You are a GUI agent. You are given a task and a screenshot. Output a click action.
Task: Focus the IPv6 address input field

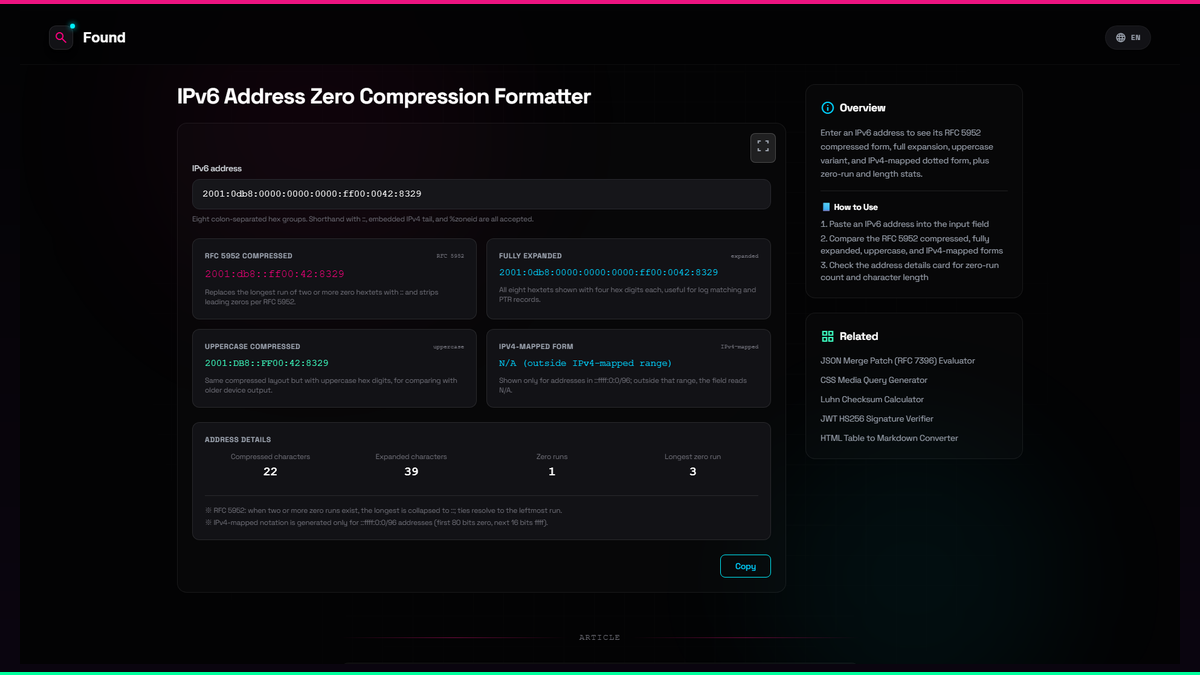point(481,194)
